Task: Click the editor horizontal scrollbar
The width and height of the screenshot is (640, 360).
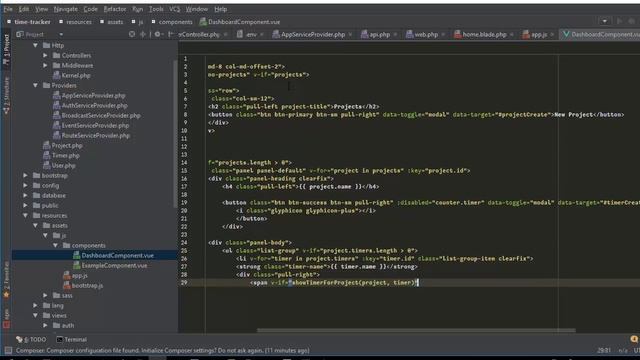Action: pyautogui.click(x=416, y=331)
